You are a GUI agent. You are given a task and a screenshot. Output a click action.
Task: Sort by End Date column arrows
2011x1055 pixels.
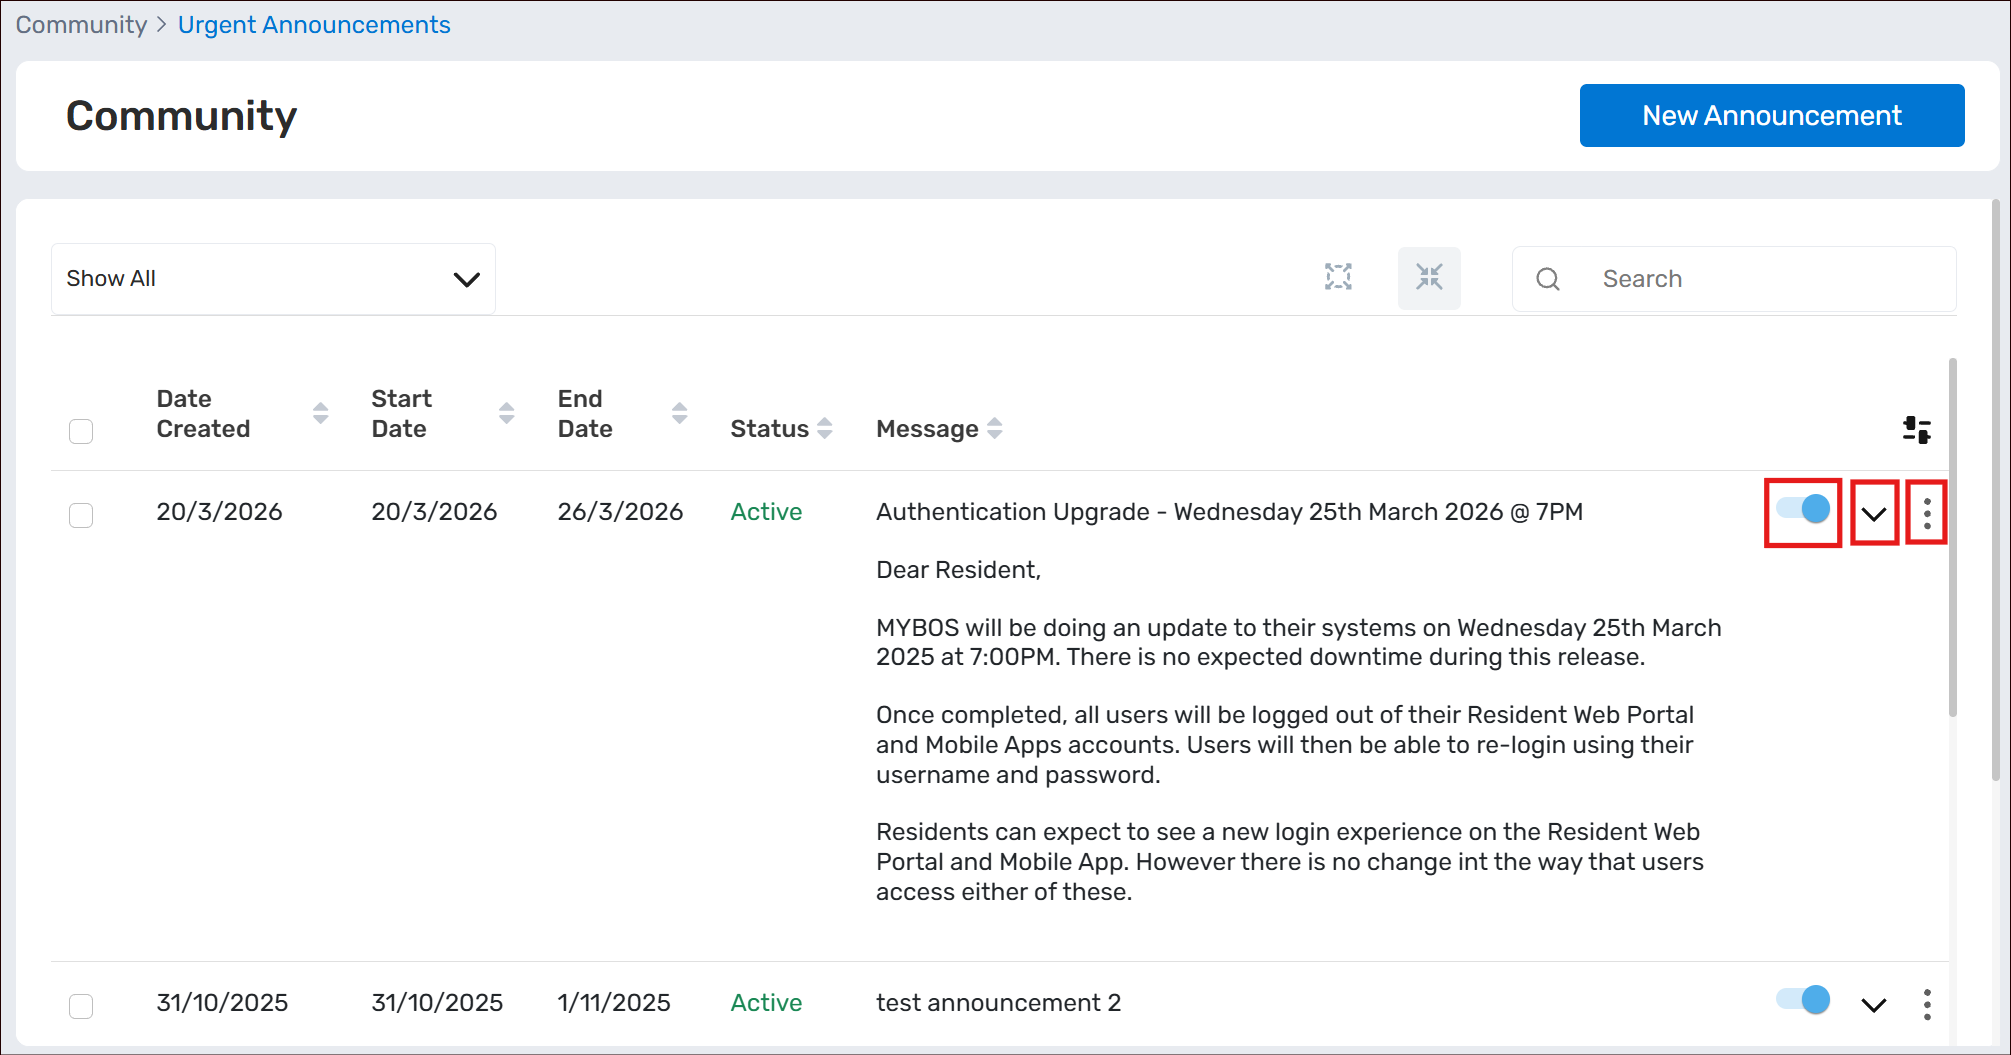point(679,413)
